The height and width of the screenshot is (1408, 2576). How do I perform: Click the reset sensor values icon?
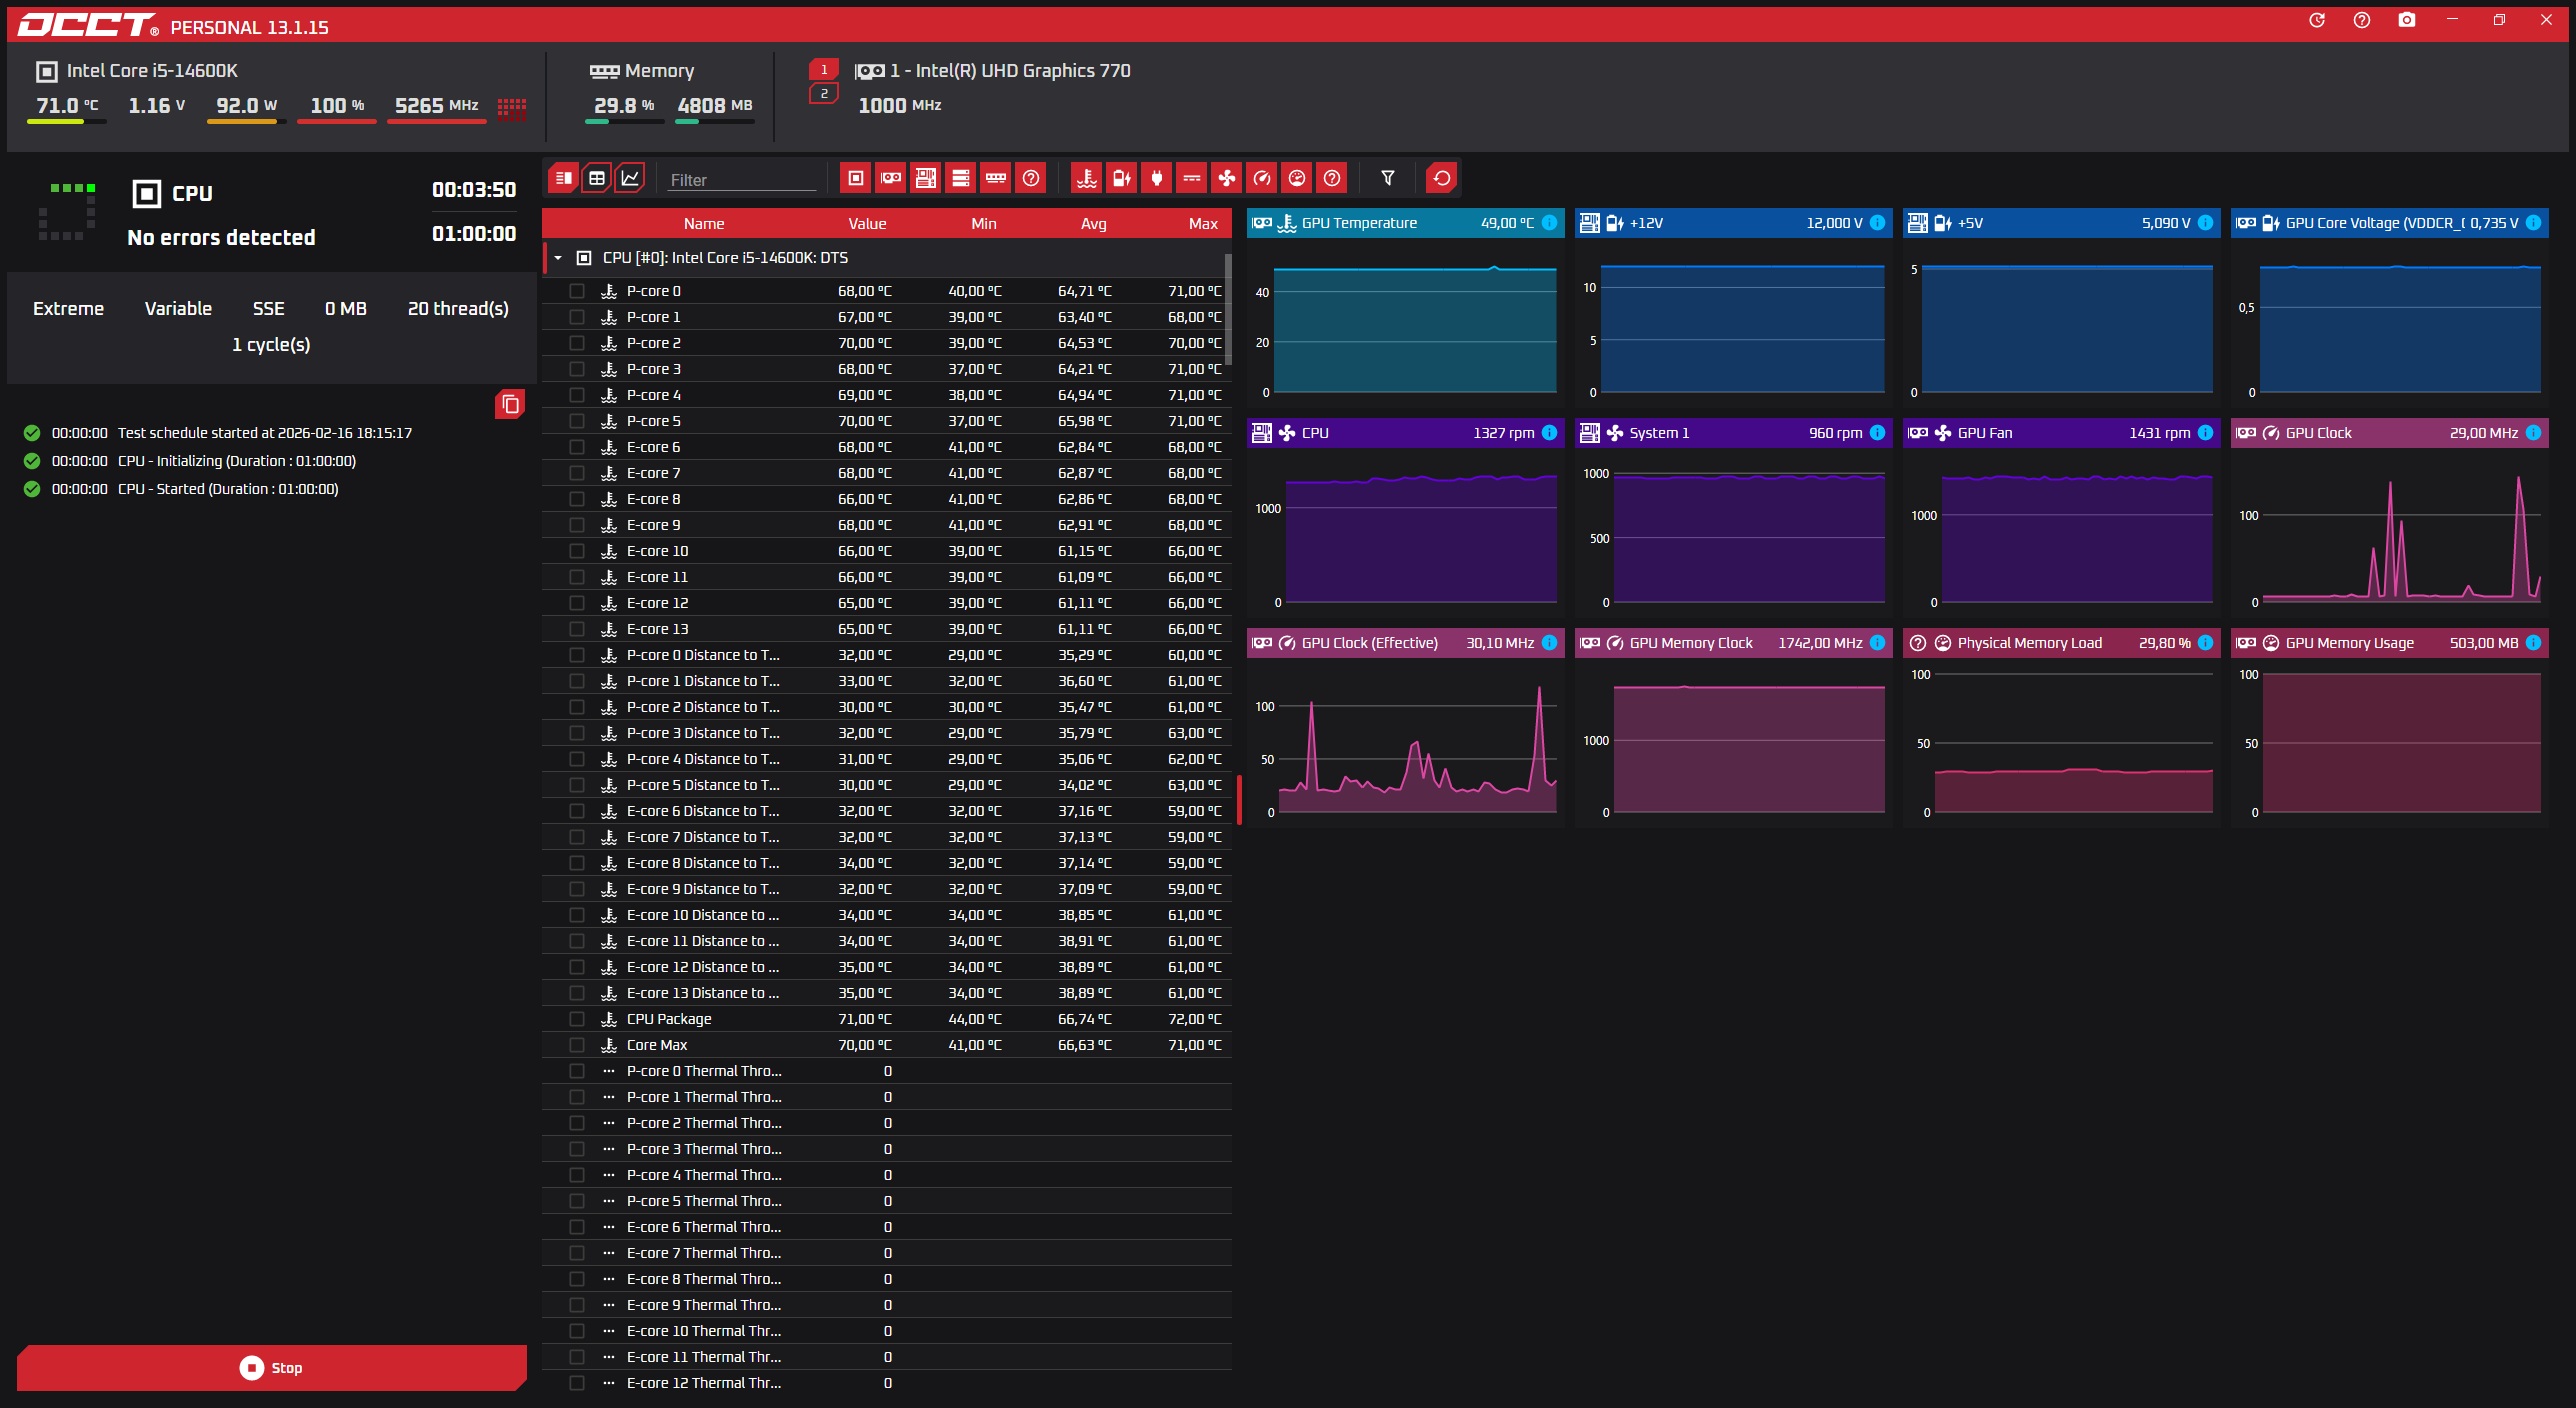point(1441,178)
